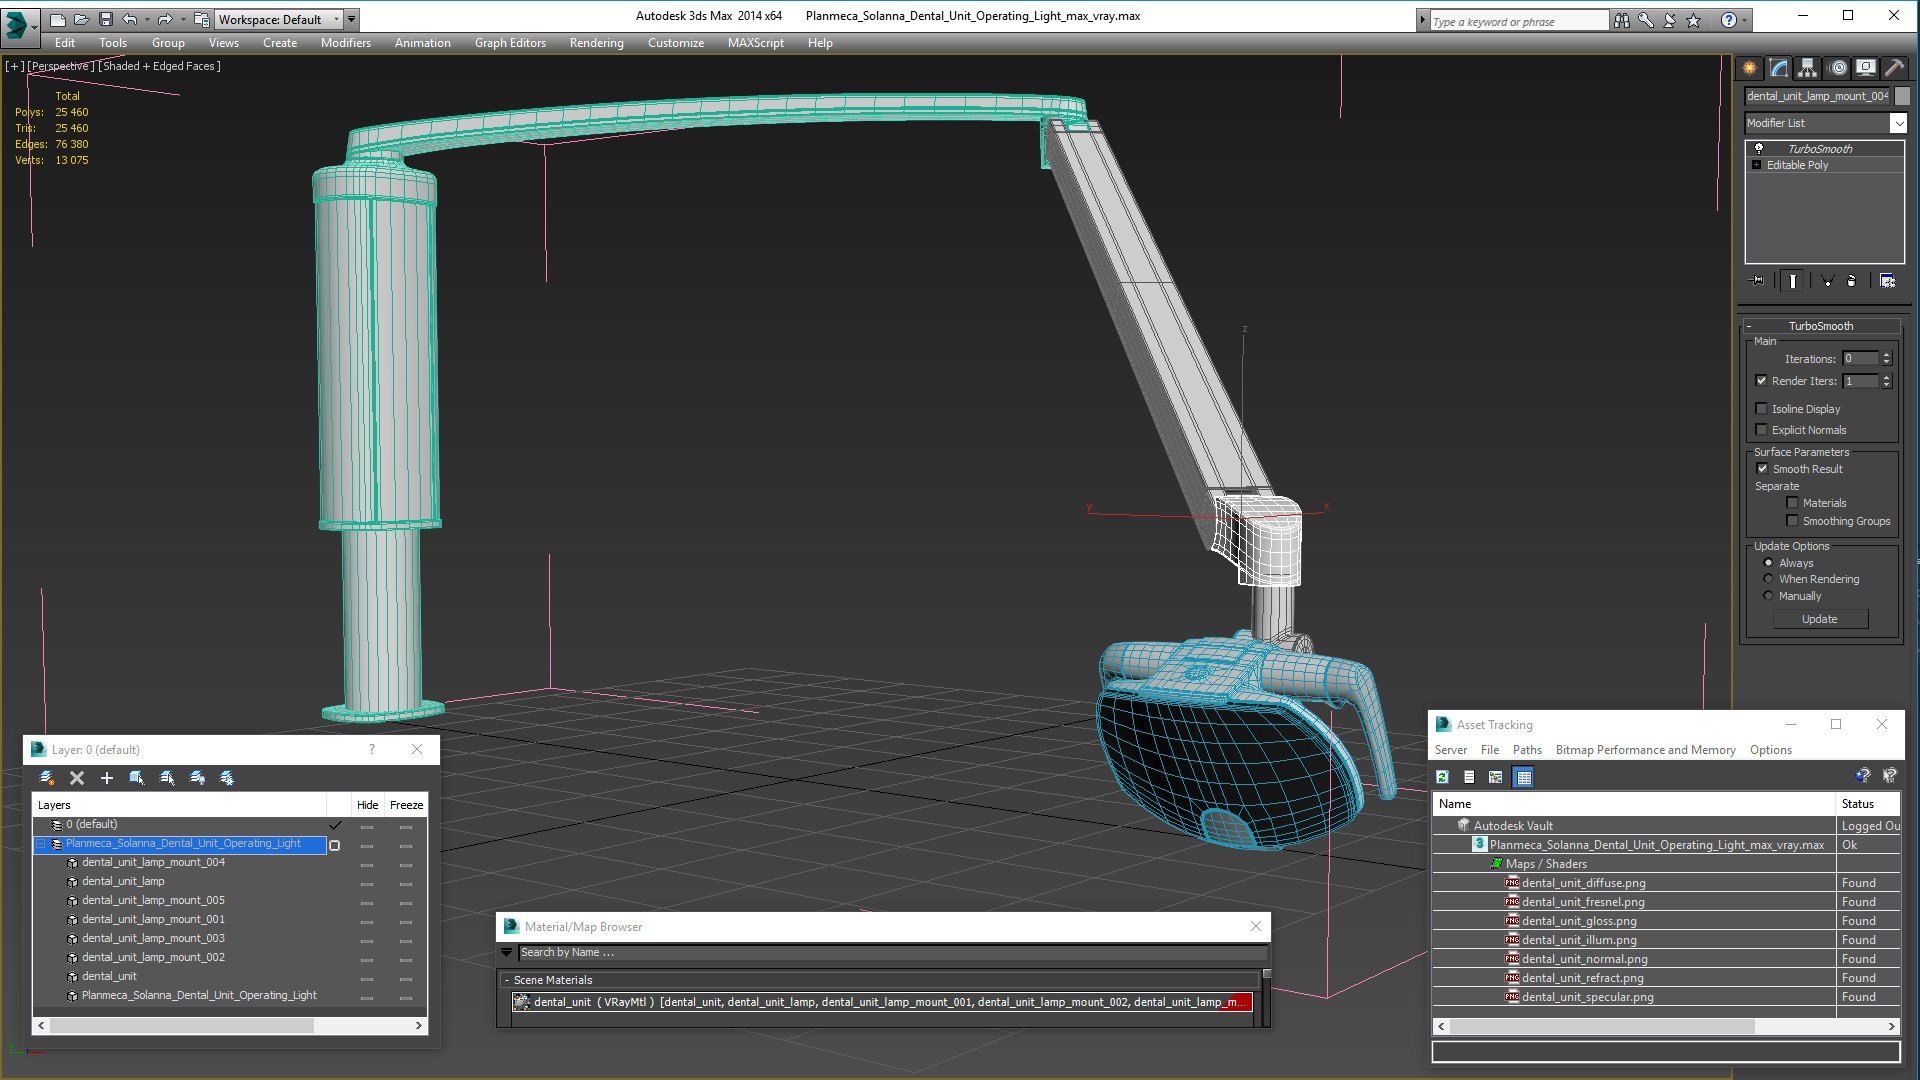Screen dimensions: 1920x1080
Task: Select the Manually update option
Action: [1769, 596]
